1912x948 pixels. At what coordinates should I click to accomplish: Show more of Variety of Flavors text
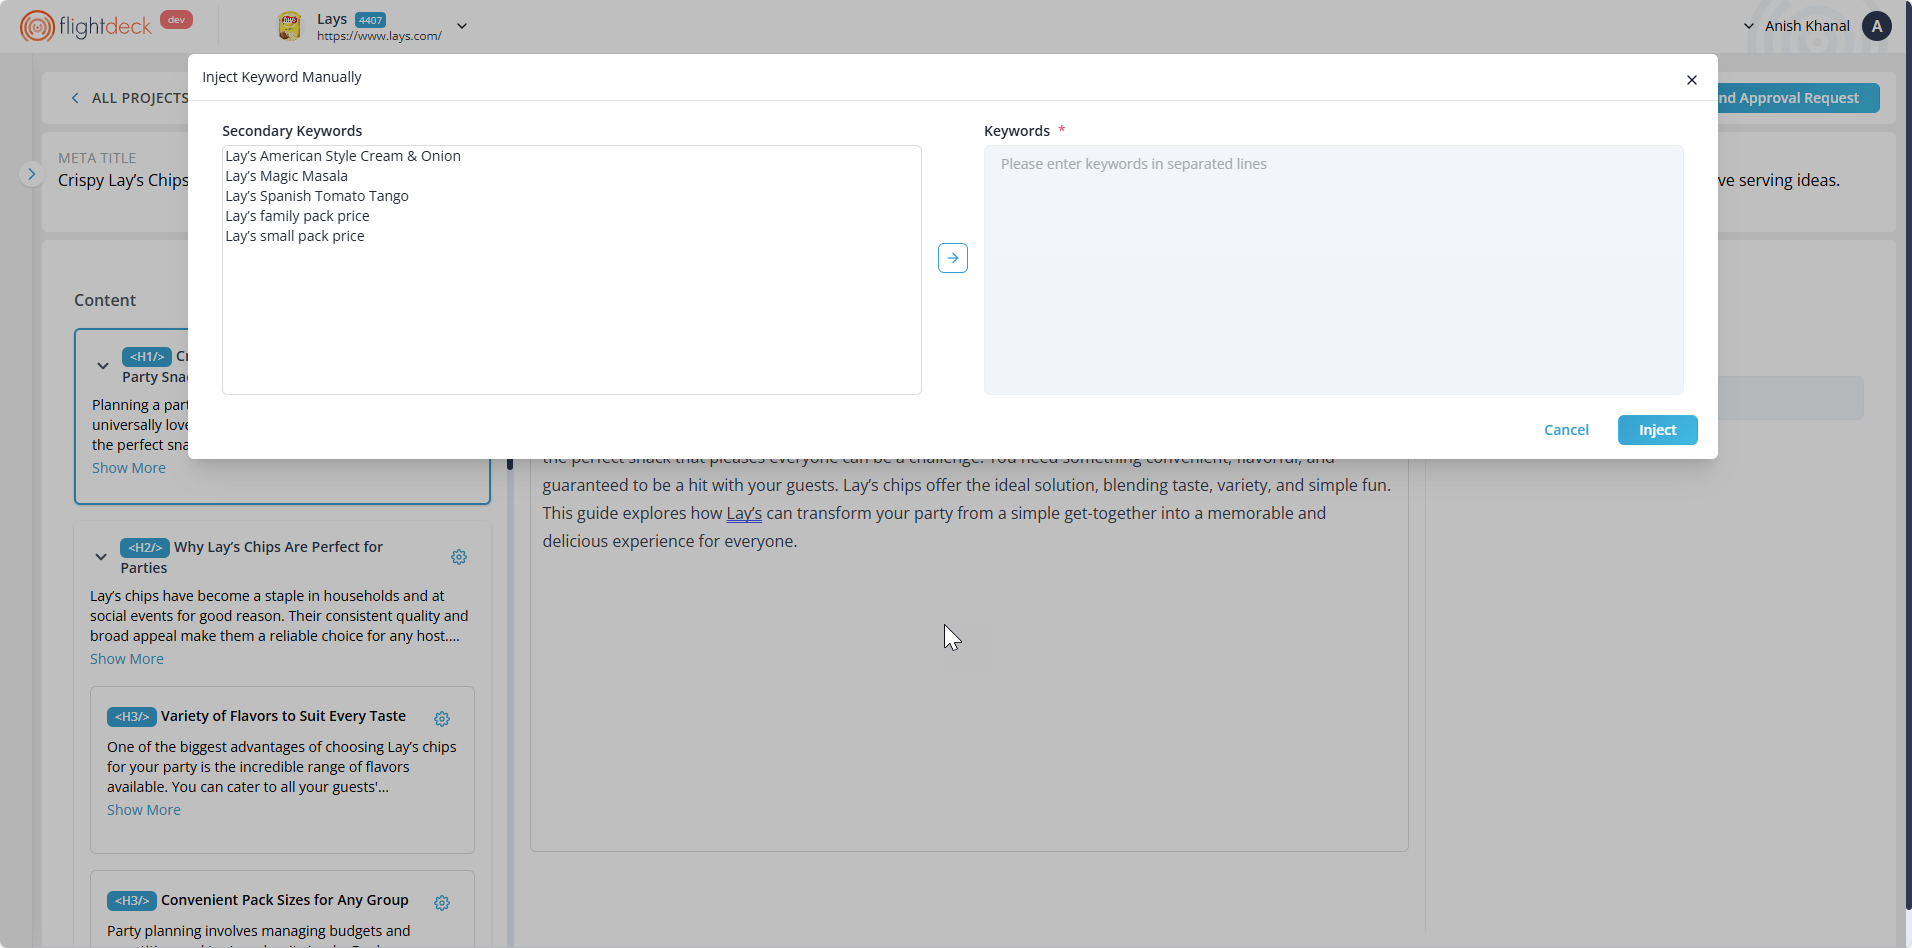point(144,810)
